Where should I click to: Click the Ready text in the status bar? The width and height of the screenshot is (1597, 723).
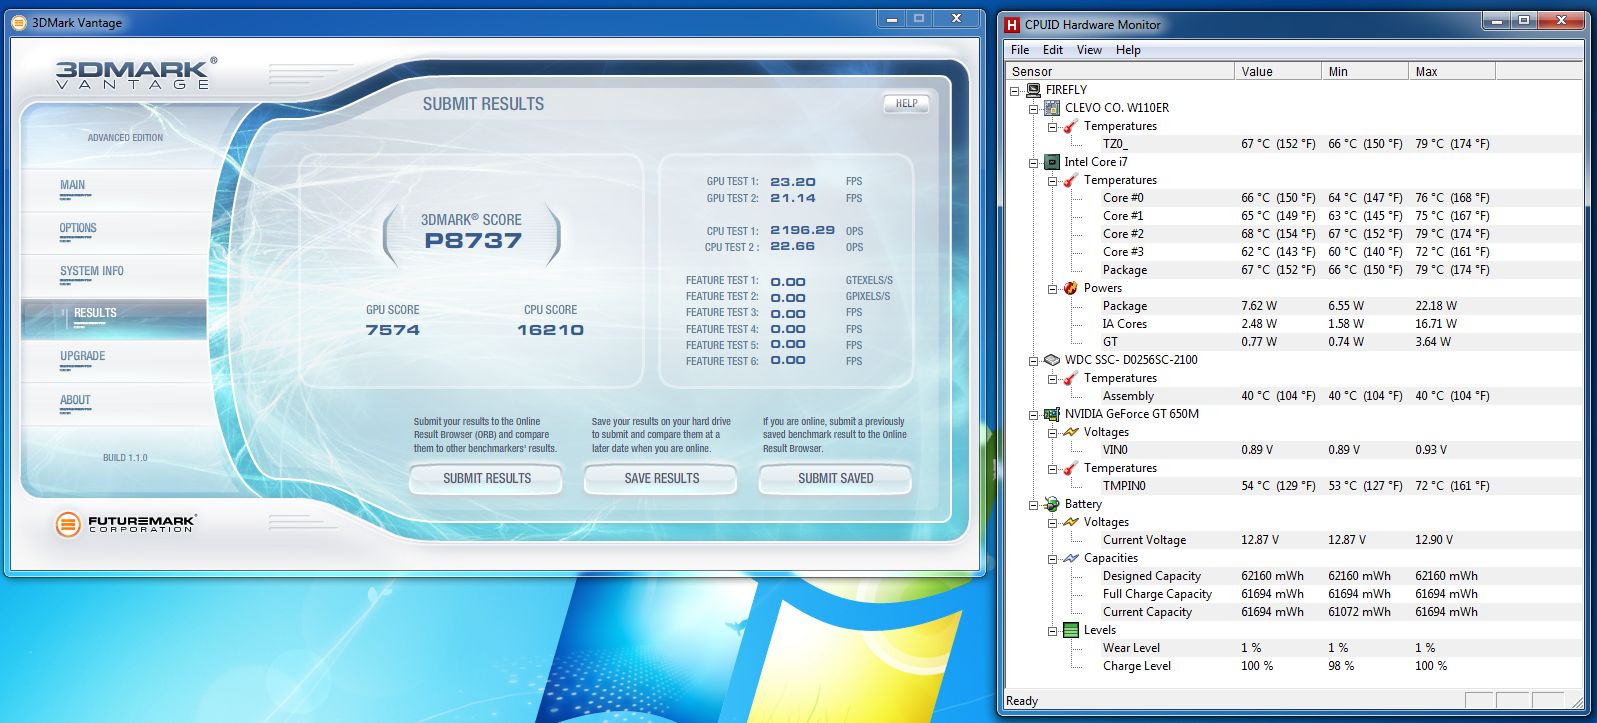coord(1022,701)
